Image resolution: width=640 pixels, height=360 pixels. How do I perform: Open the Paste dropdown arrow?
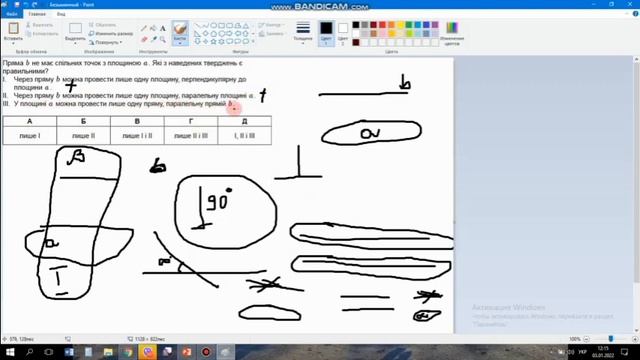pyautogui.click(x=13, y=43)
